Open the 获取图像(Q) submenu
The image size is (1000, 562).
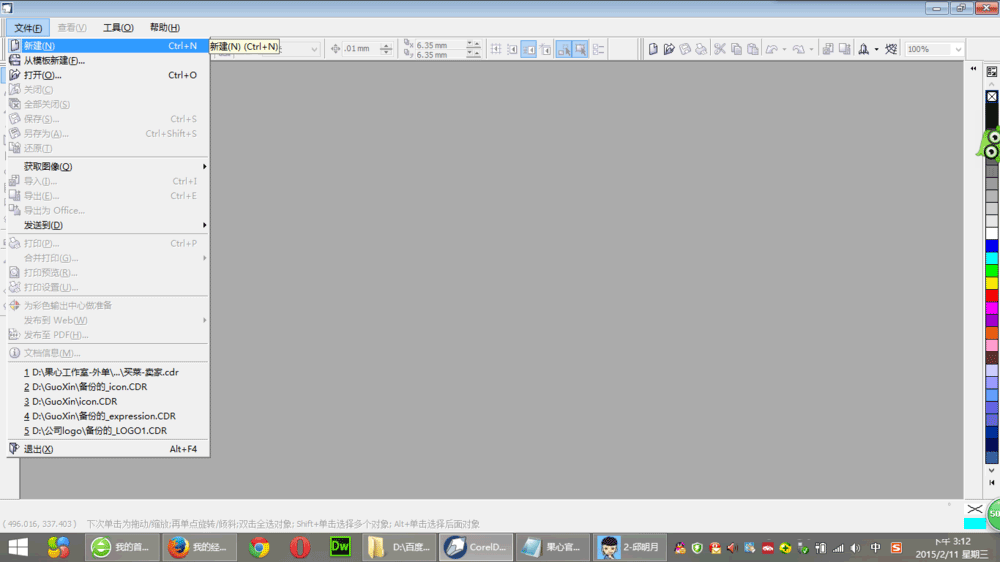(108, 166)
